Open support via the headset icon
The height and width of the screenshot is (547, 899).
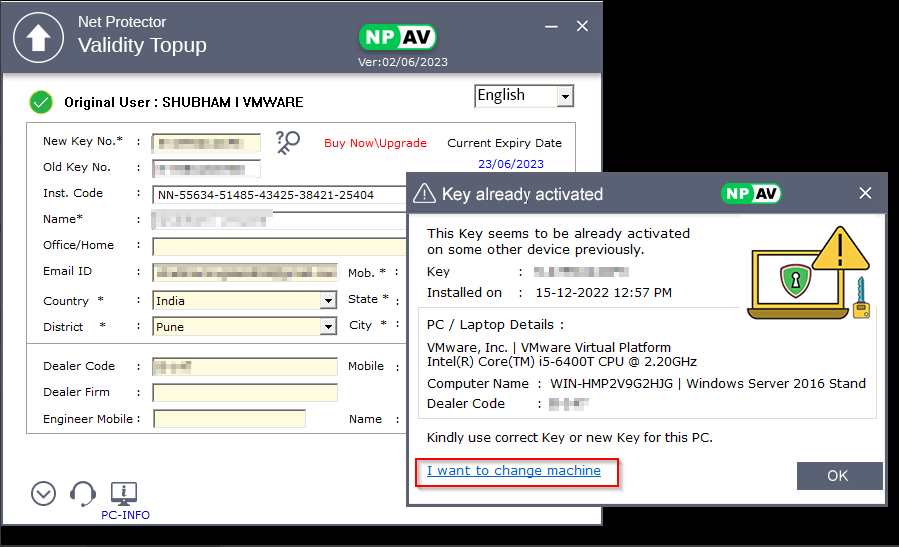[83, 493]
